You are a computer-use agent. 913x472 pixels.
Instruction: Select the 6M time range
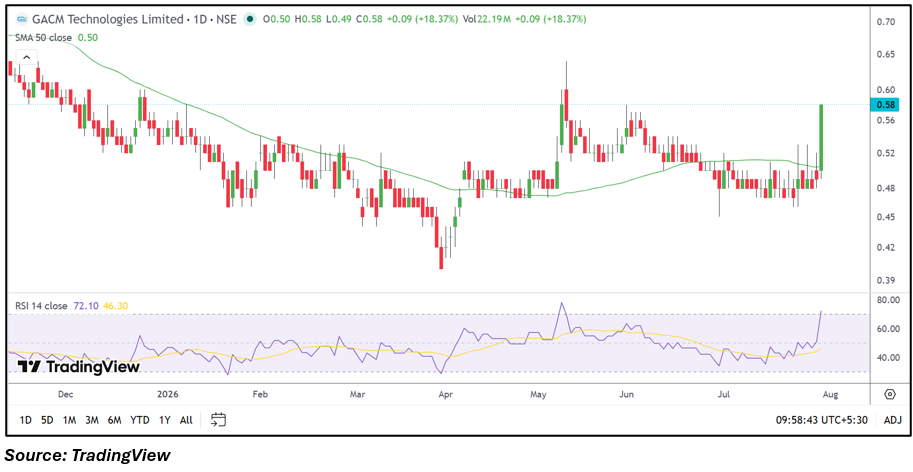point(114,420)
